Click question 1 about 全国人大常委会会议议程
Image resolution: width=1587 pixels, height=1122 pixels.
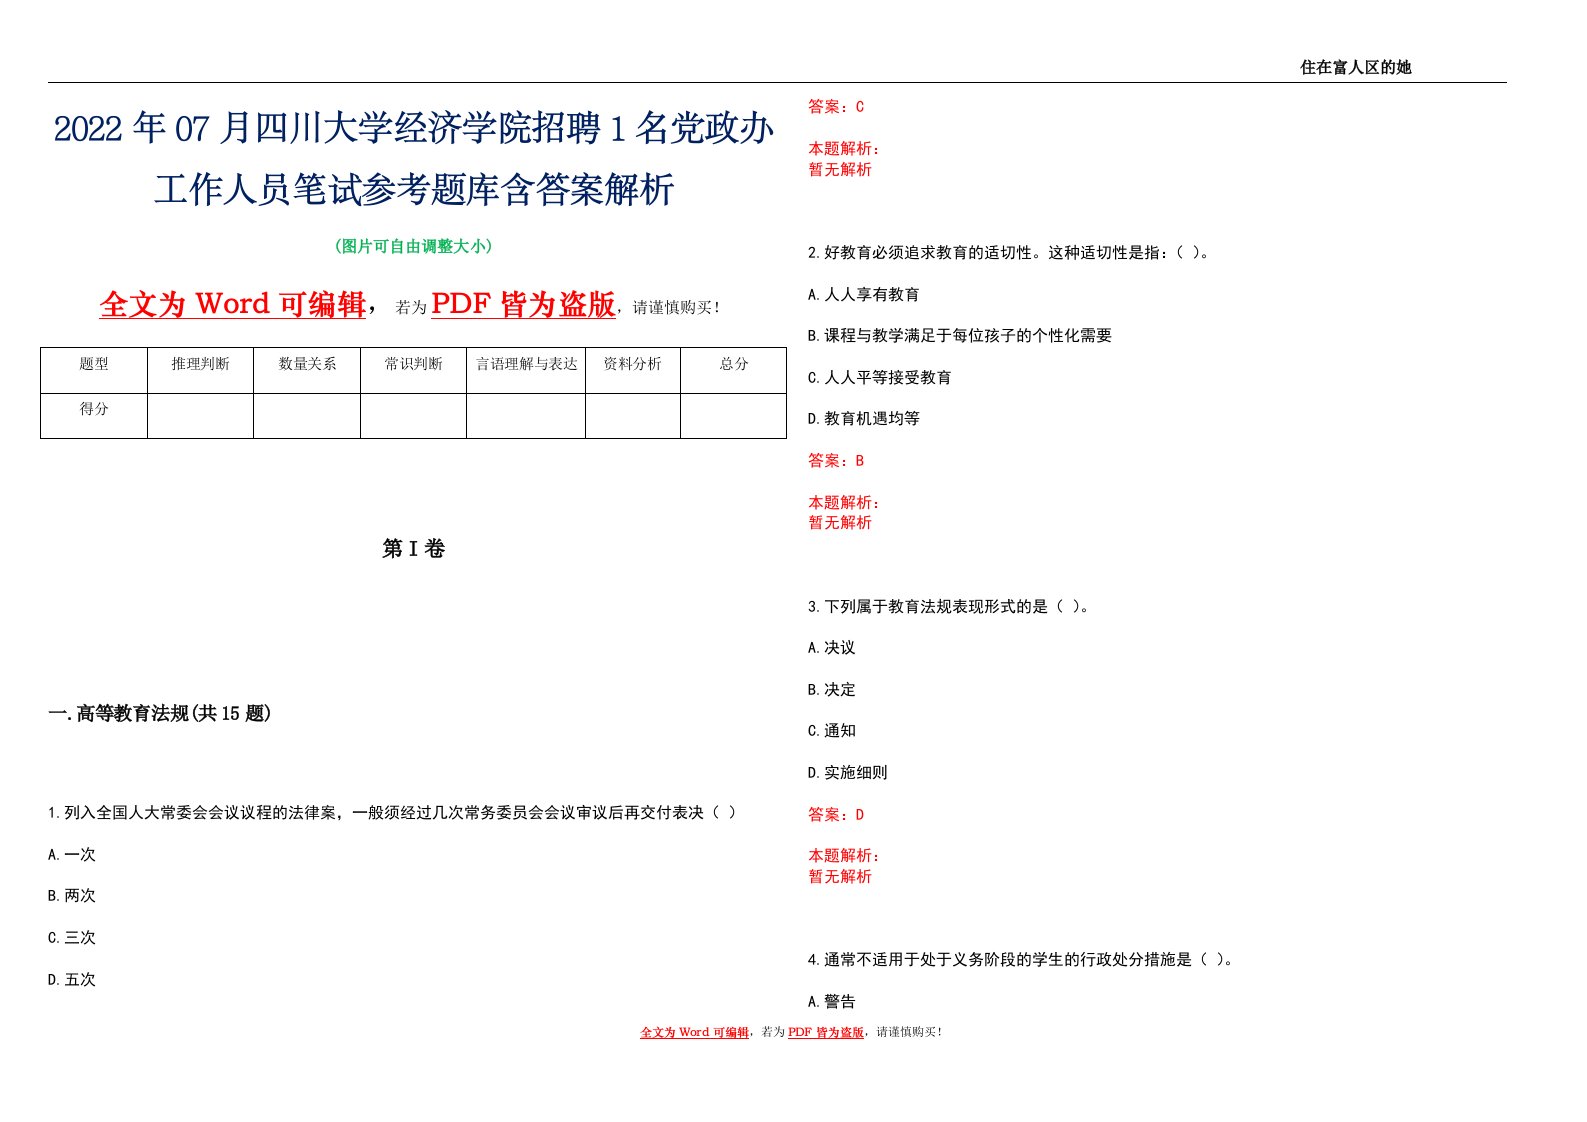(x=392, y=813)
